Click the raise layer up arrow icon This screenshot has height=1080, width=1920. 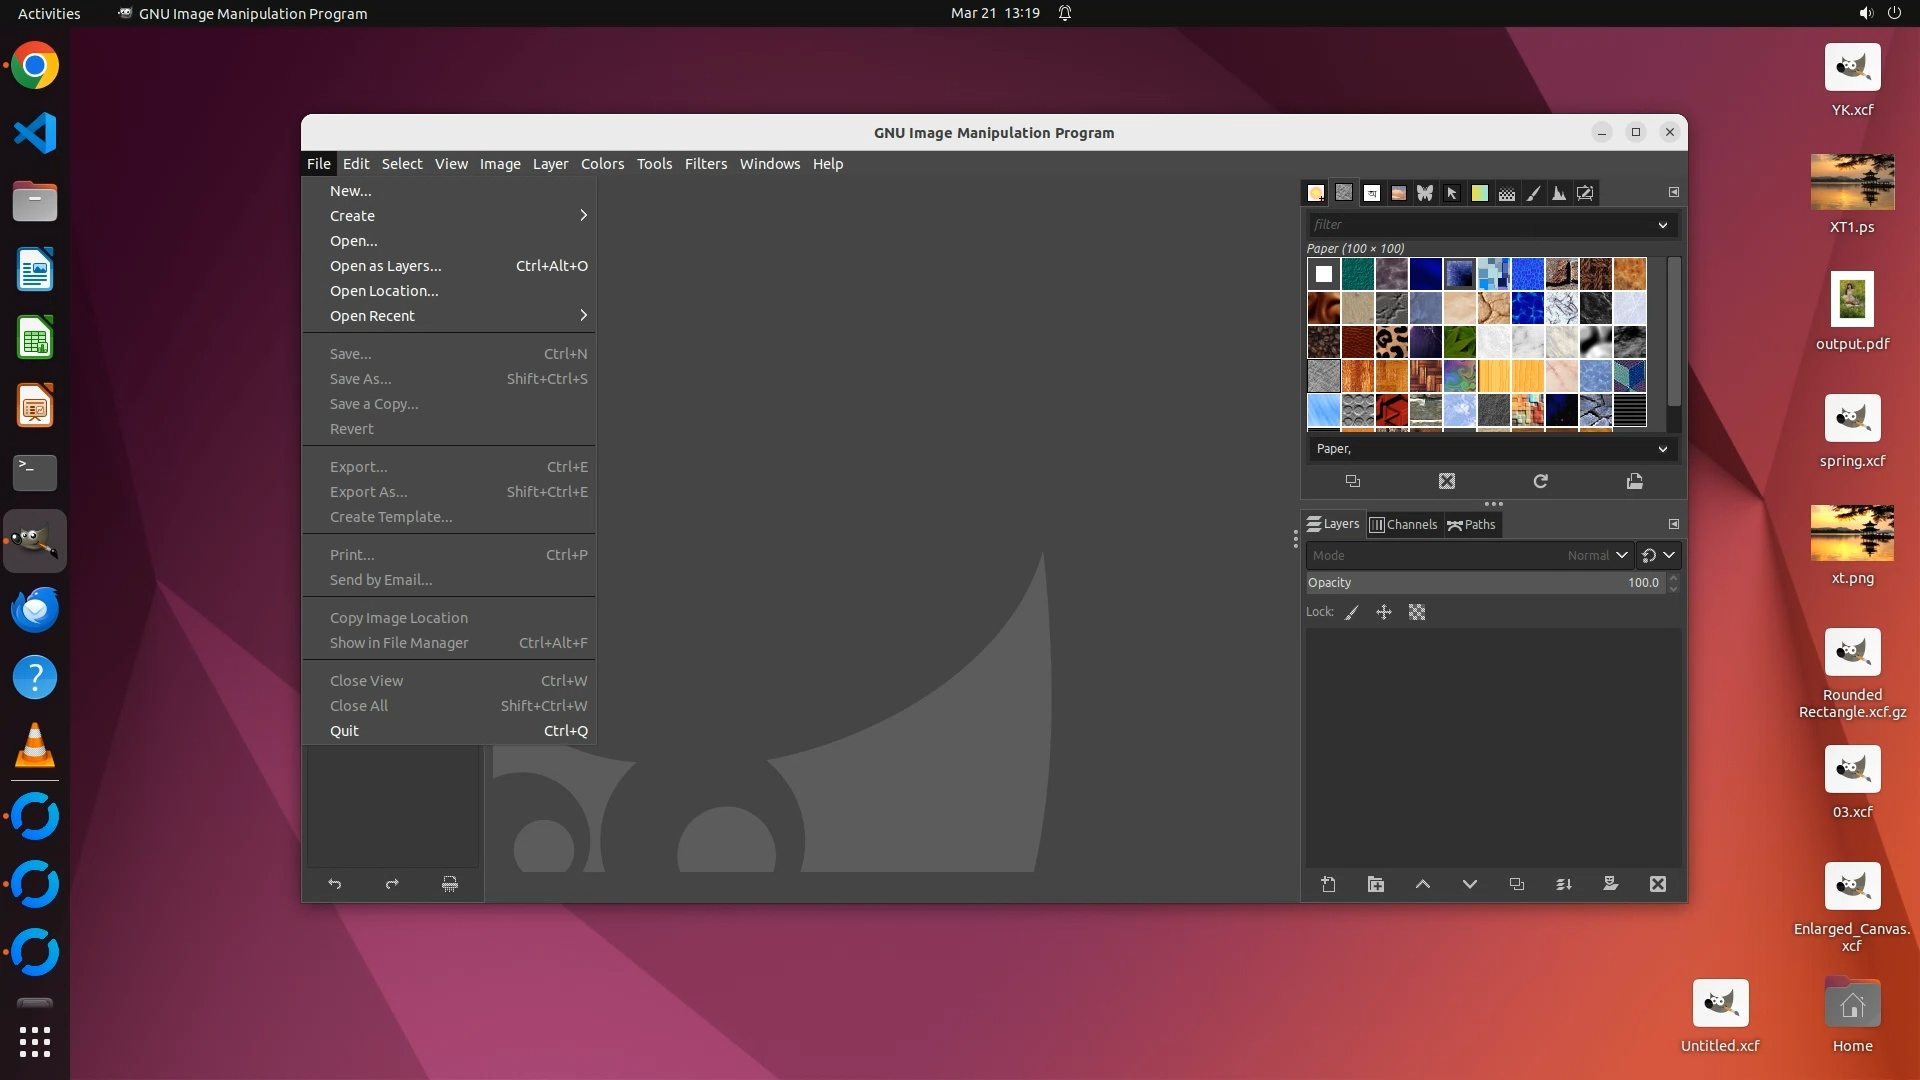(1422, 884)
